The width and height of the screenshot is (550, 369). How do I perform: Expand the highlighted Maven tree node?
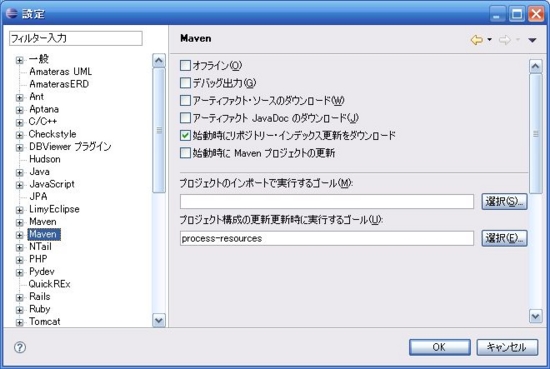[20, 235]
